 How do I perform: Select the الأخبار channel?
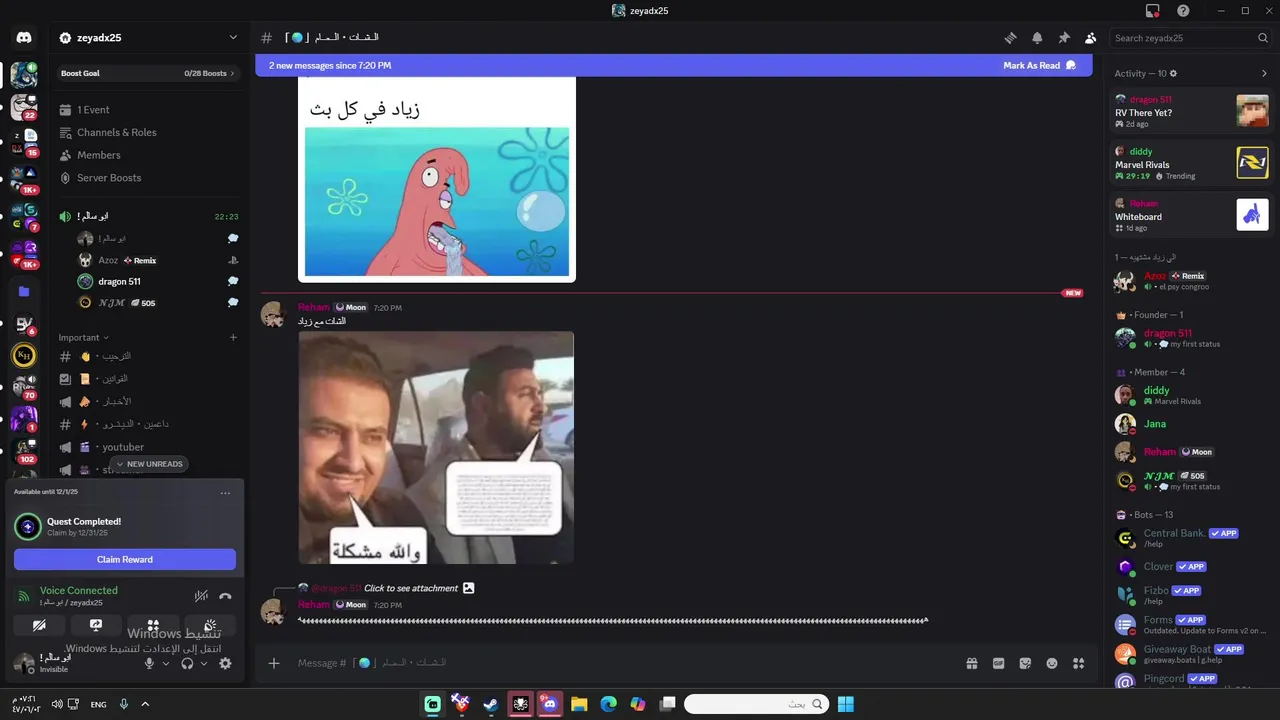pyautogui.click(x=148, y=401)
